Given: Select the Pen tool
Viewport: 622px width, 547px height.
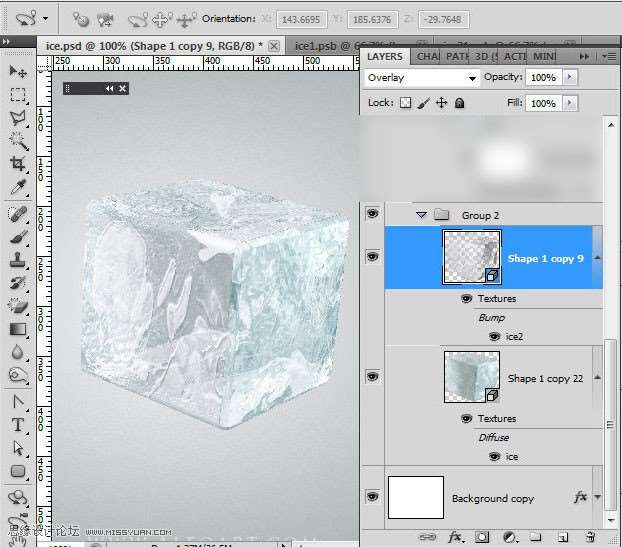Looking at the screenshot, I should click(x=17, y=401).
